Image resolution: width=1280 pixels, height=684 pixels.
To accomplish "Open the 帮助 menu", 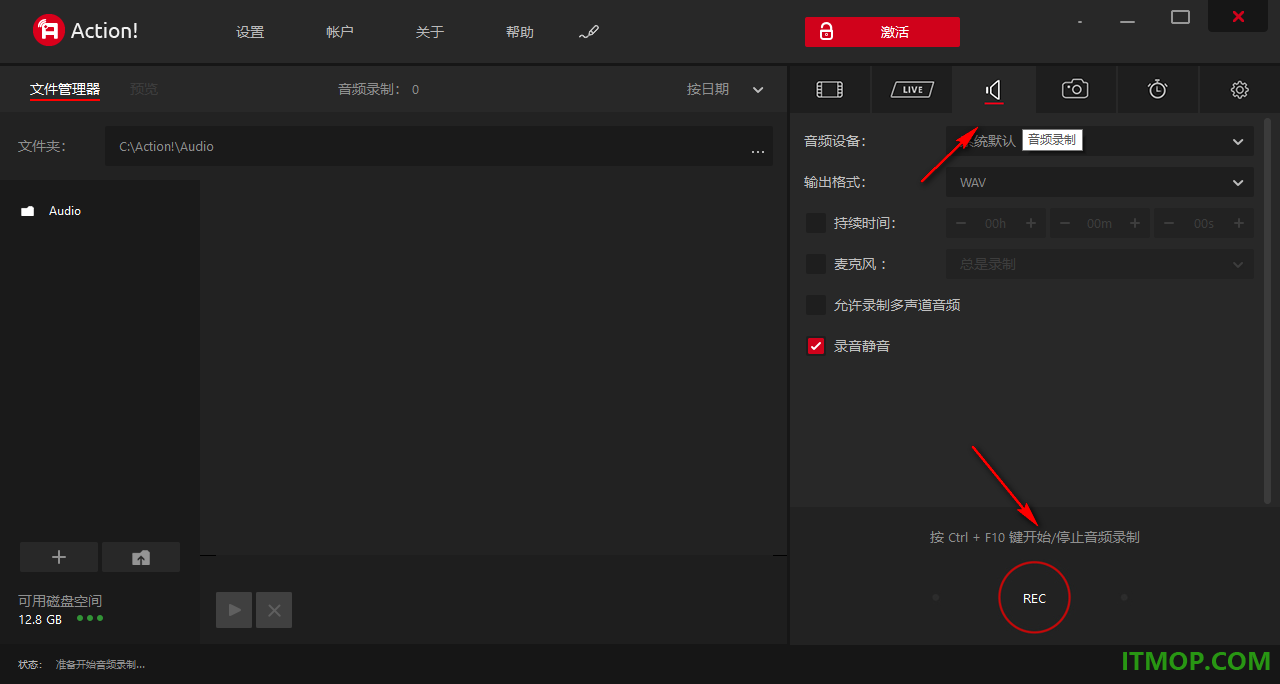I will tap(520, 32).
